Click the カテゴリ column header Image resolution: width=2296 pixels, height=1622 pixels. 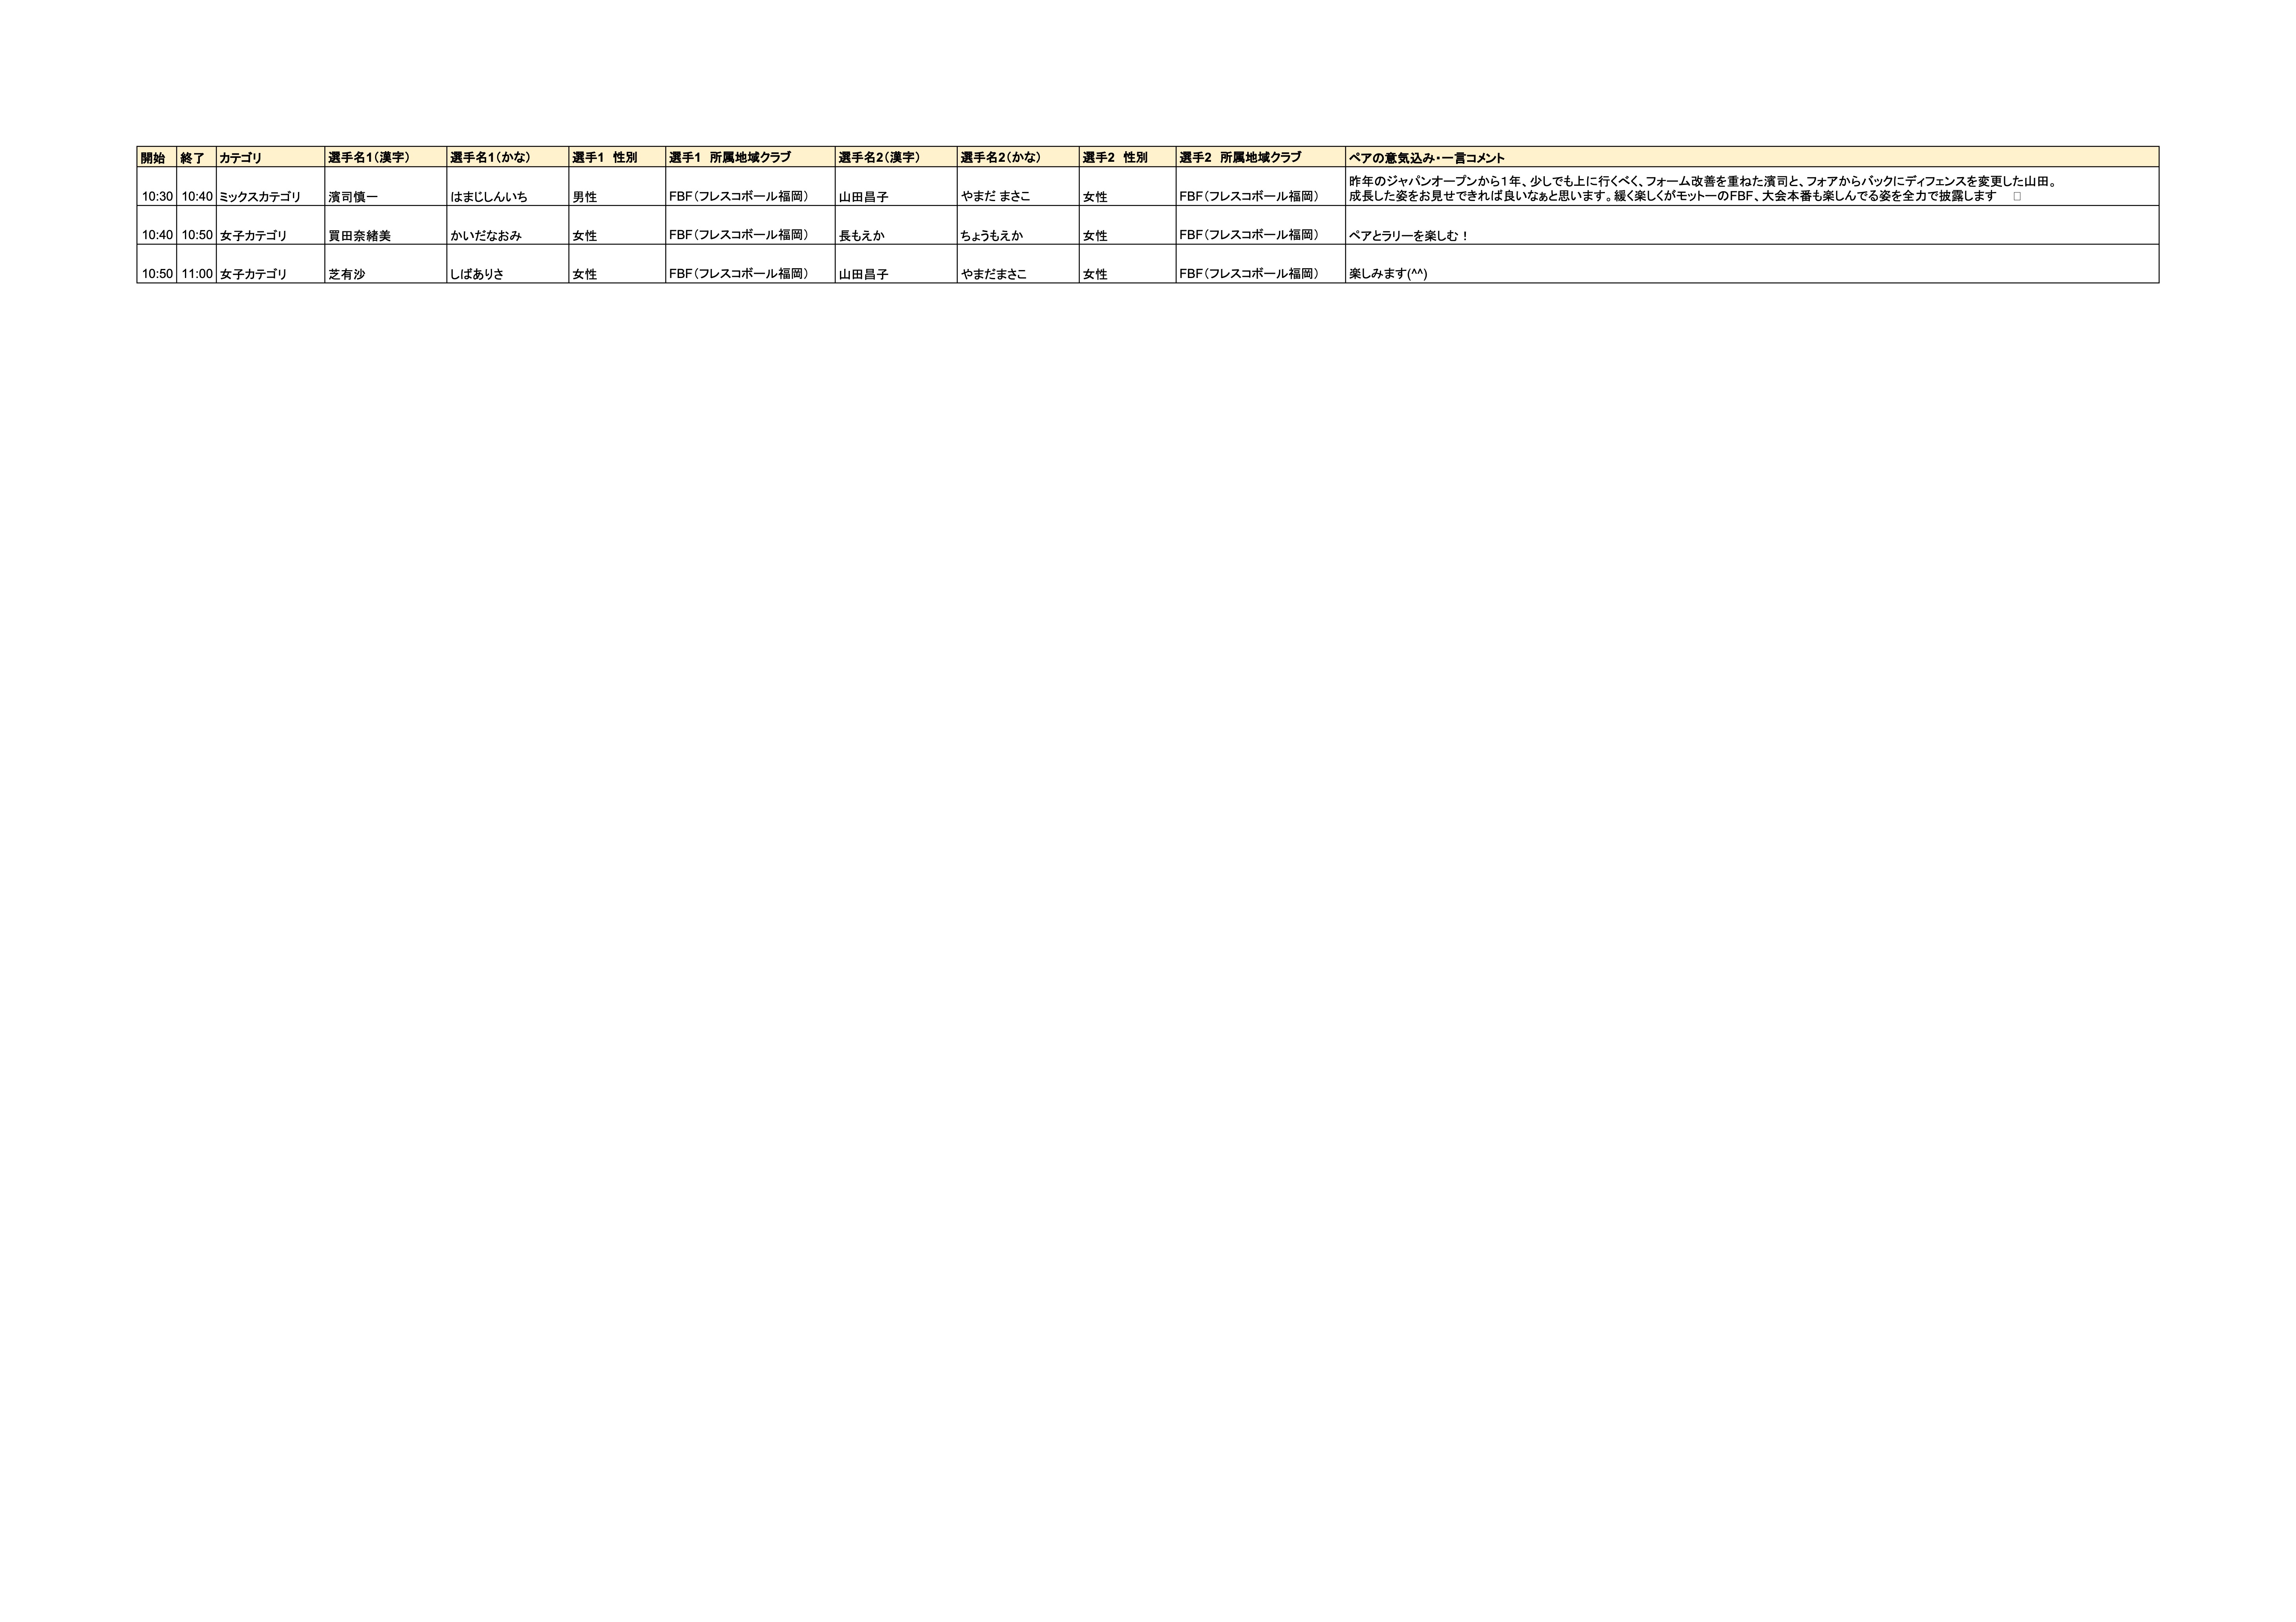click(240, 158)
